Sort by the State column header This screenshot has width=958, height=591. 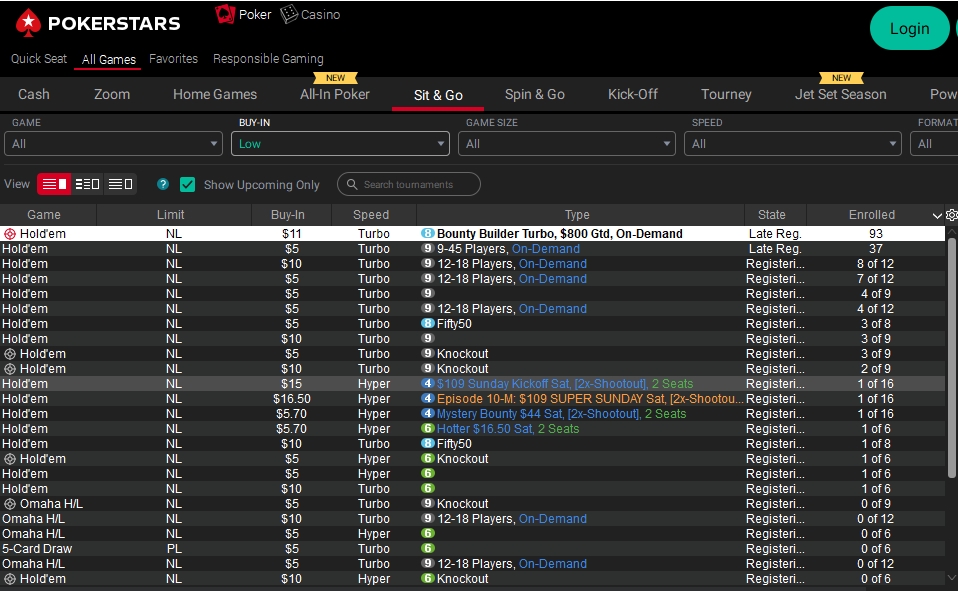[x=772, y=215]
